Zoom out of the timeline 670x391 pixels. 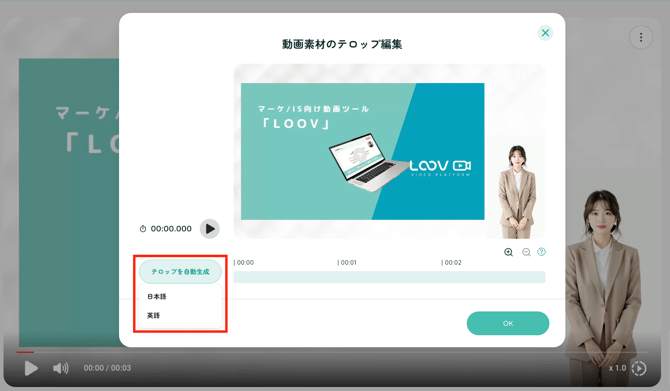pyautogui.click(x=526, y=252)
